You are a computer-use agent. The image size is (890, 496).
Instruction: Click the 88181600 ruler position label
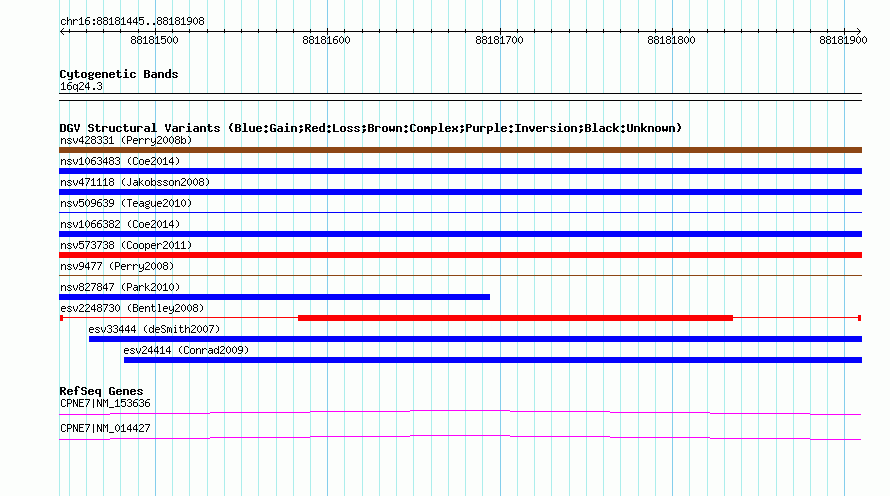326,40
